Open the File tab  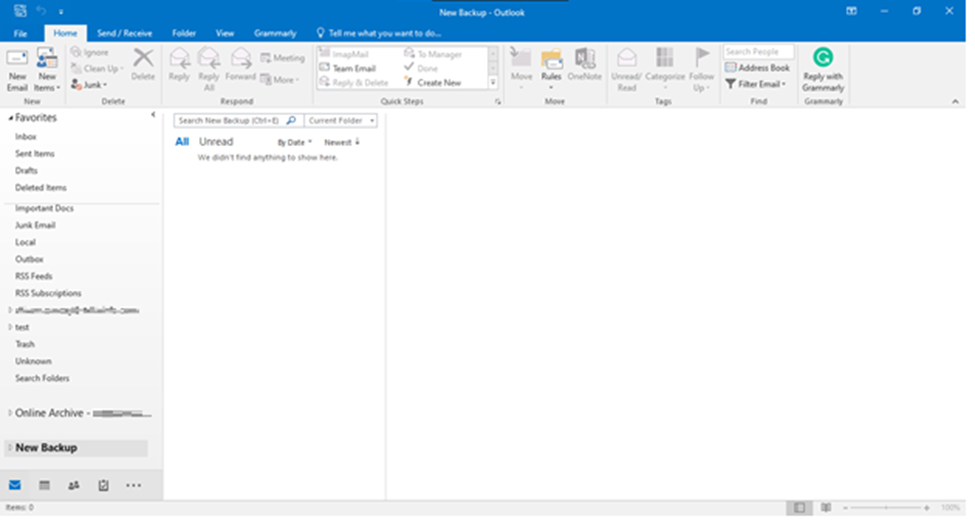point(21,34)
